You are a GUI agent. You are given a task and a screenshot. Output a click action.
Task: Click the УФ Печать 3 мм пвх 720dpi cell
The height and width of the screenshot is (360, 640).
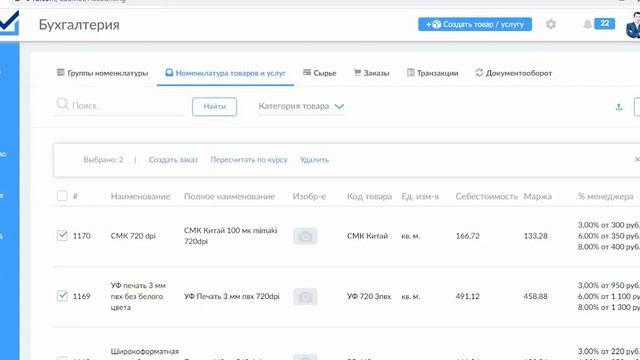click(x=232, y=296)
